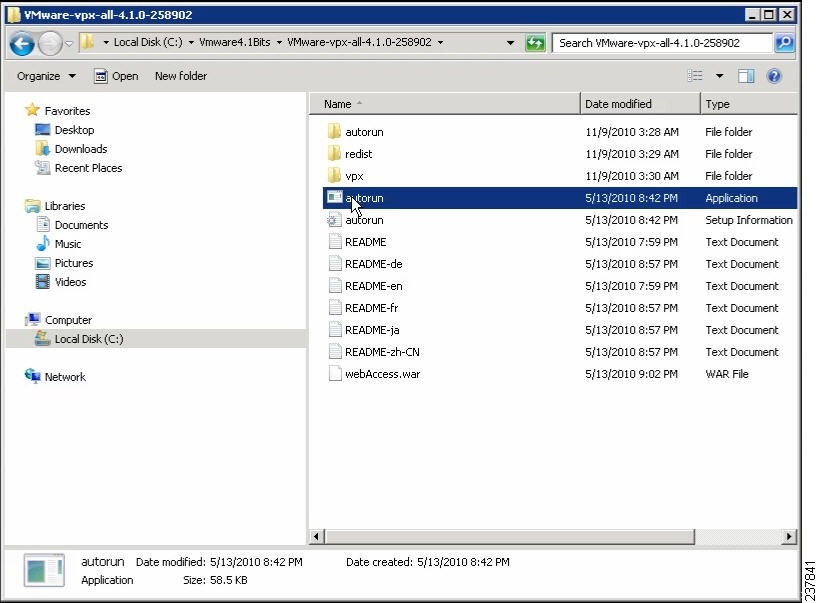Toggle the preview pane icon
The height and width of the screenshot is (603, 818).
746,76
